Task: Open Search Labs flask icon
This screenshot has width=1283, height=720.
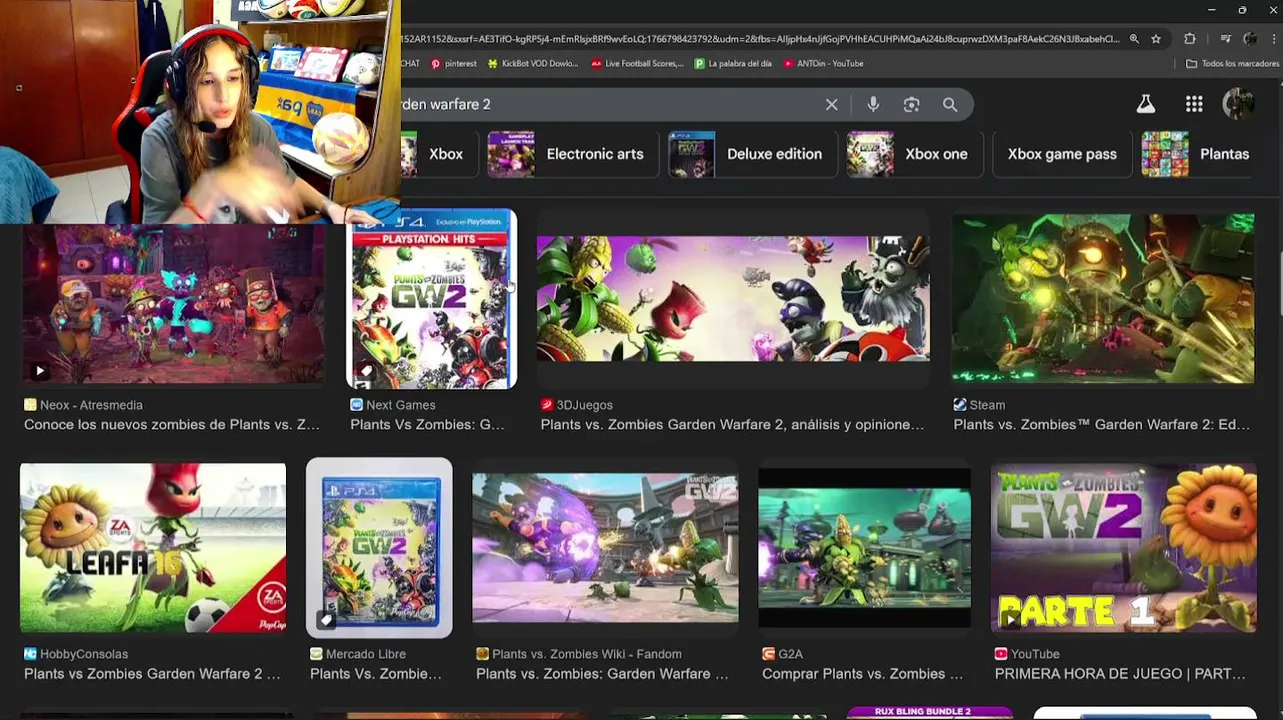Action: [1145, 104]
